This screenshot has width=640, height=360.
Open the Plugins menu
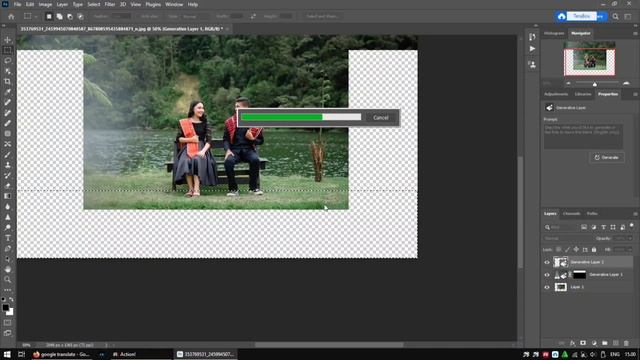click(153, 4)
